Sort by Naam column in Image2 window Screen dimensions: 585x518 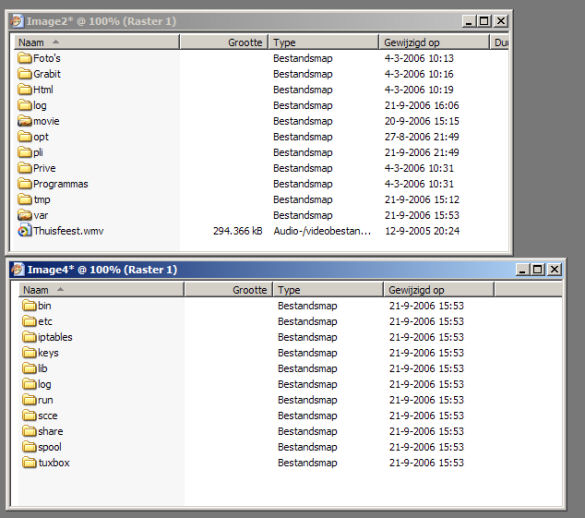[97, 42]
